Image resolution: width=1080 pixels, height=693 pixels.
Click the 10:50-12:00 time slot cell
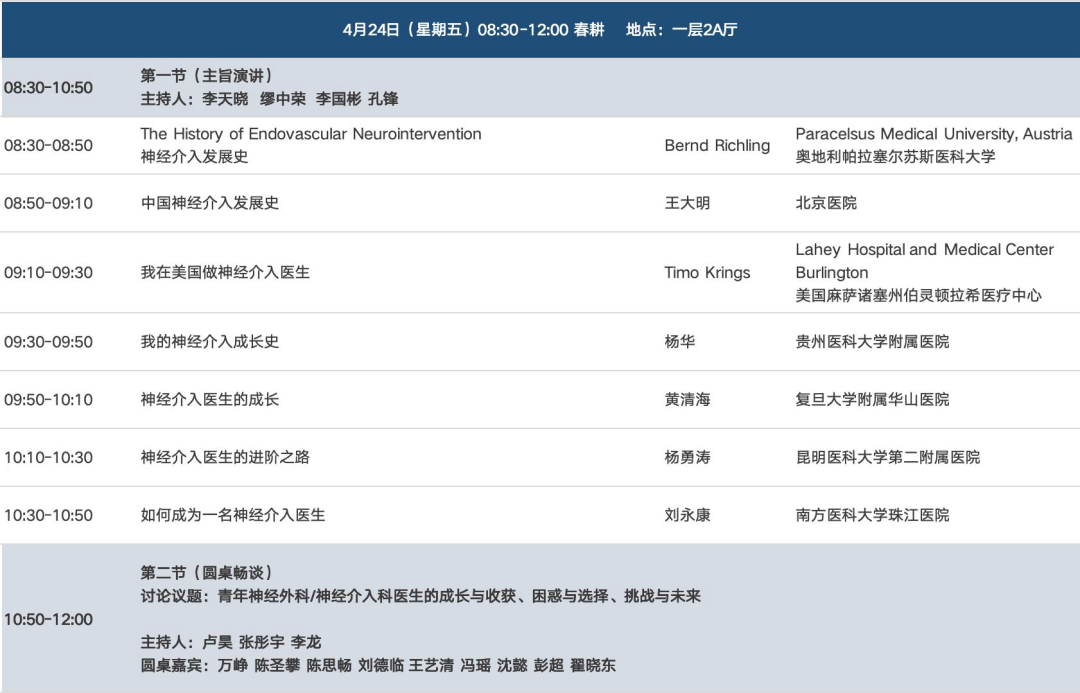click(x=48, y=620)
